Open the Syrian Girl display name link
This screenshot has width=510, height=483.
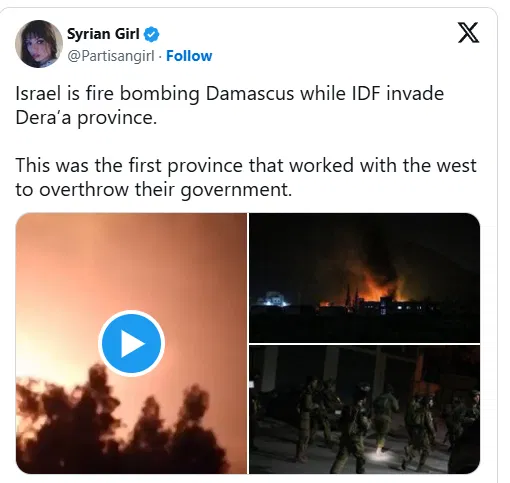(x=103, y=34)
